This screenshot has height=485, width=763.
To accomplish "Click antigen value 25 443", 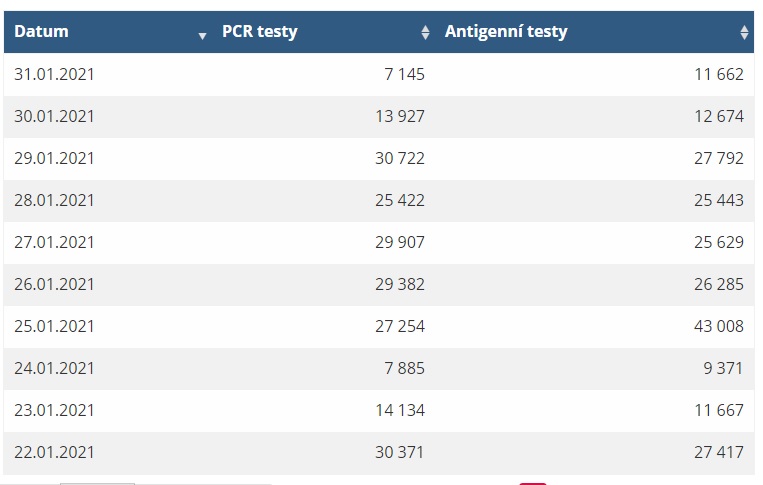I will tap(719, 200).
